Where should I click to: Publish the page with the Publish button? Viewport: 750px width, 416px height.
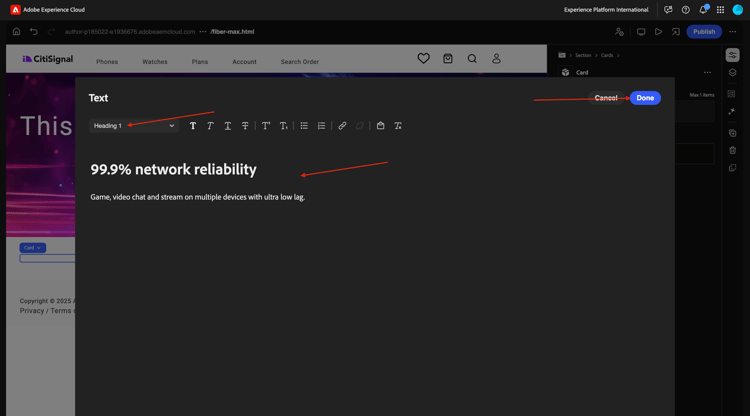[x=704, y=32]
